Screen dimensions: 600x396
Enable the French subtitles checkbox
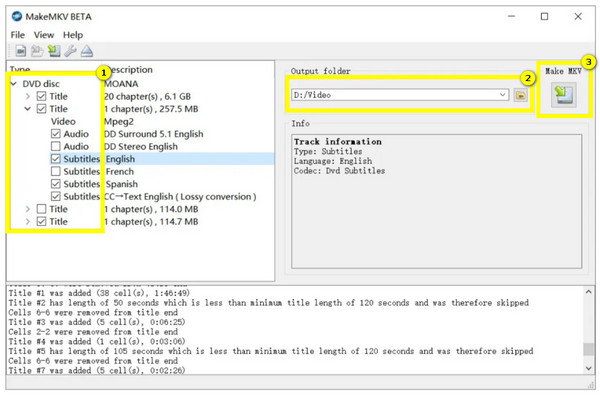point(55,171)
